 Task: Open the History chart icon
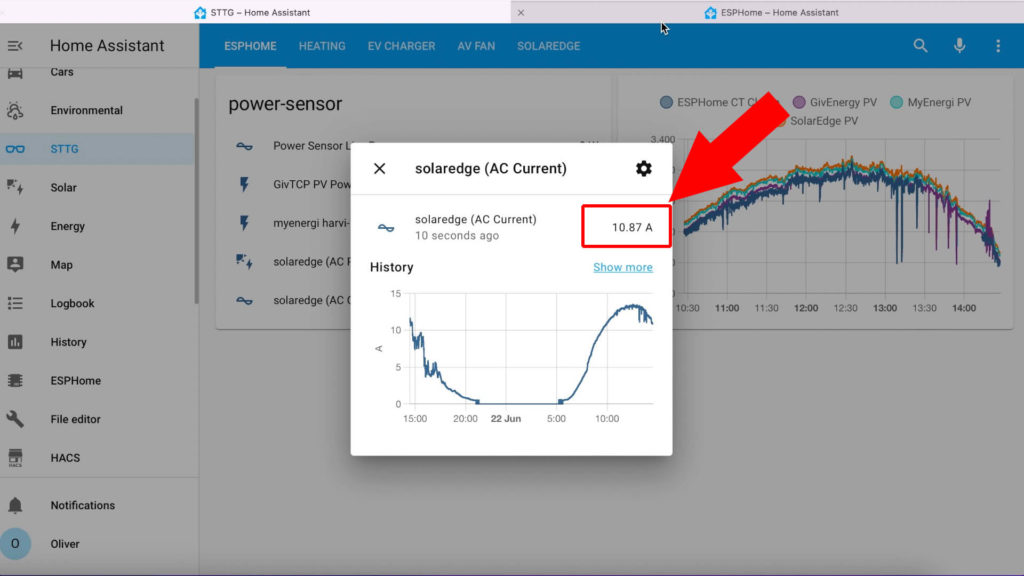(15, 342)
